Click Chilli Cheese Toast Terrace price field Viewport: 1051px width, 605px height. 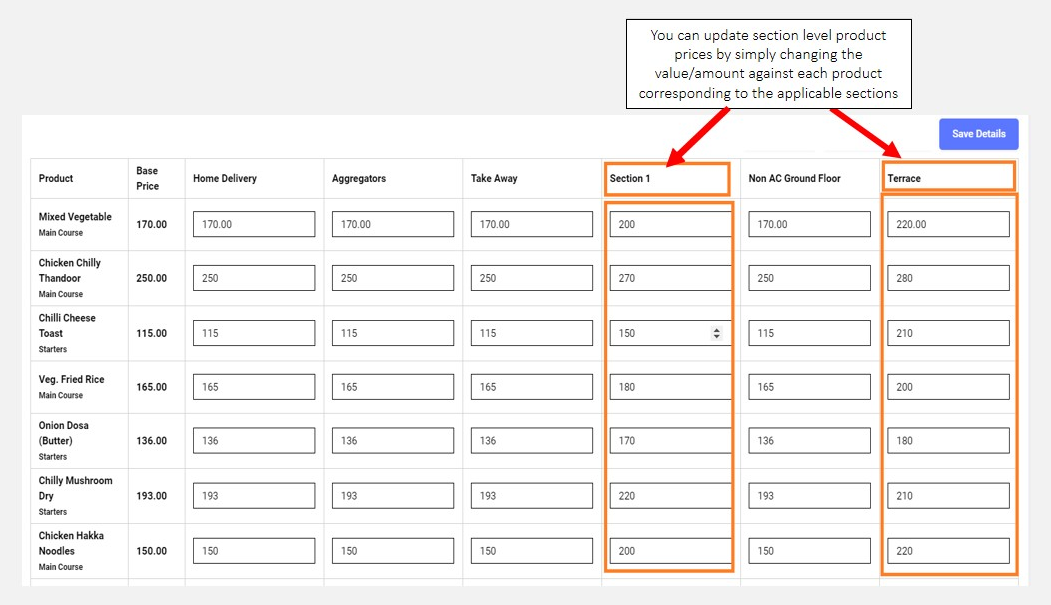[948, 333]
